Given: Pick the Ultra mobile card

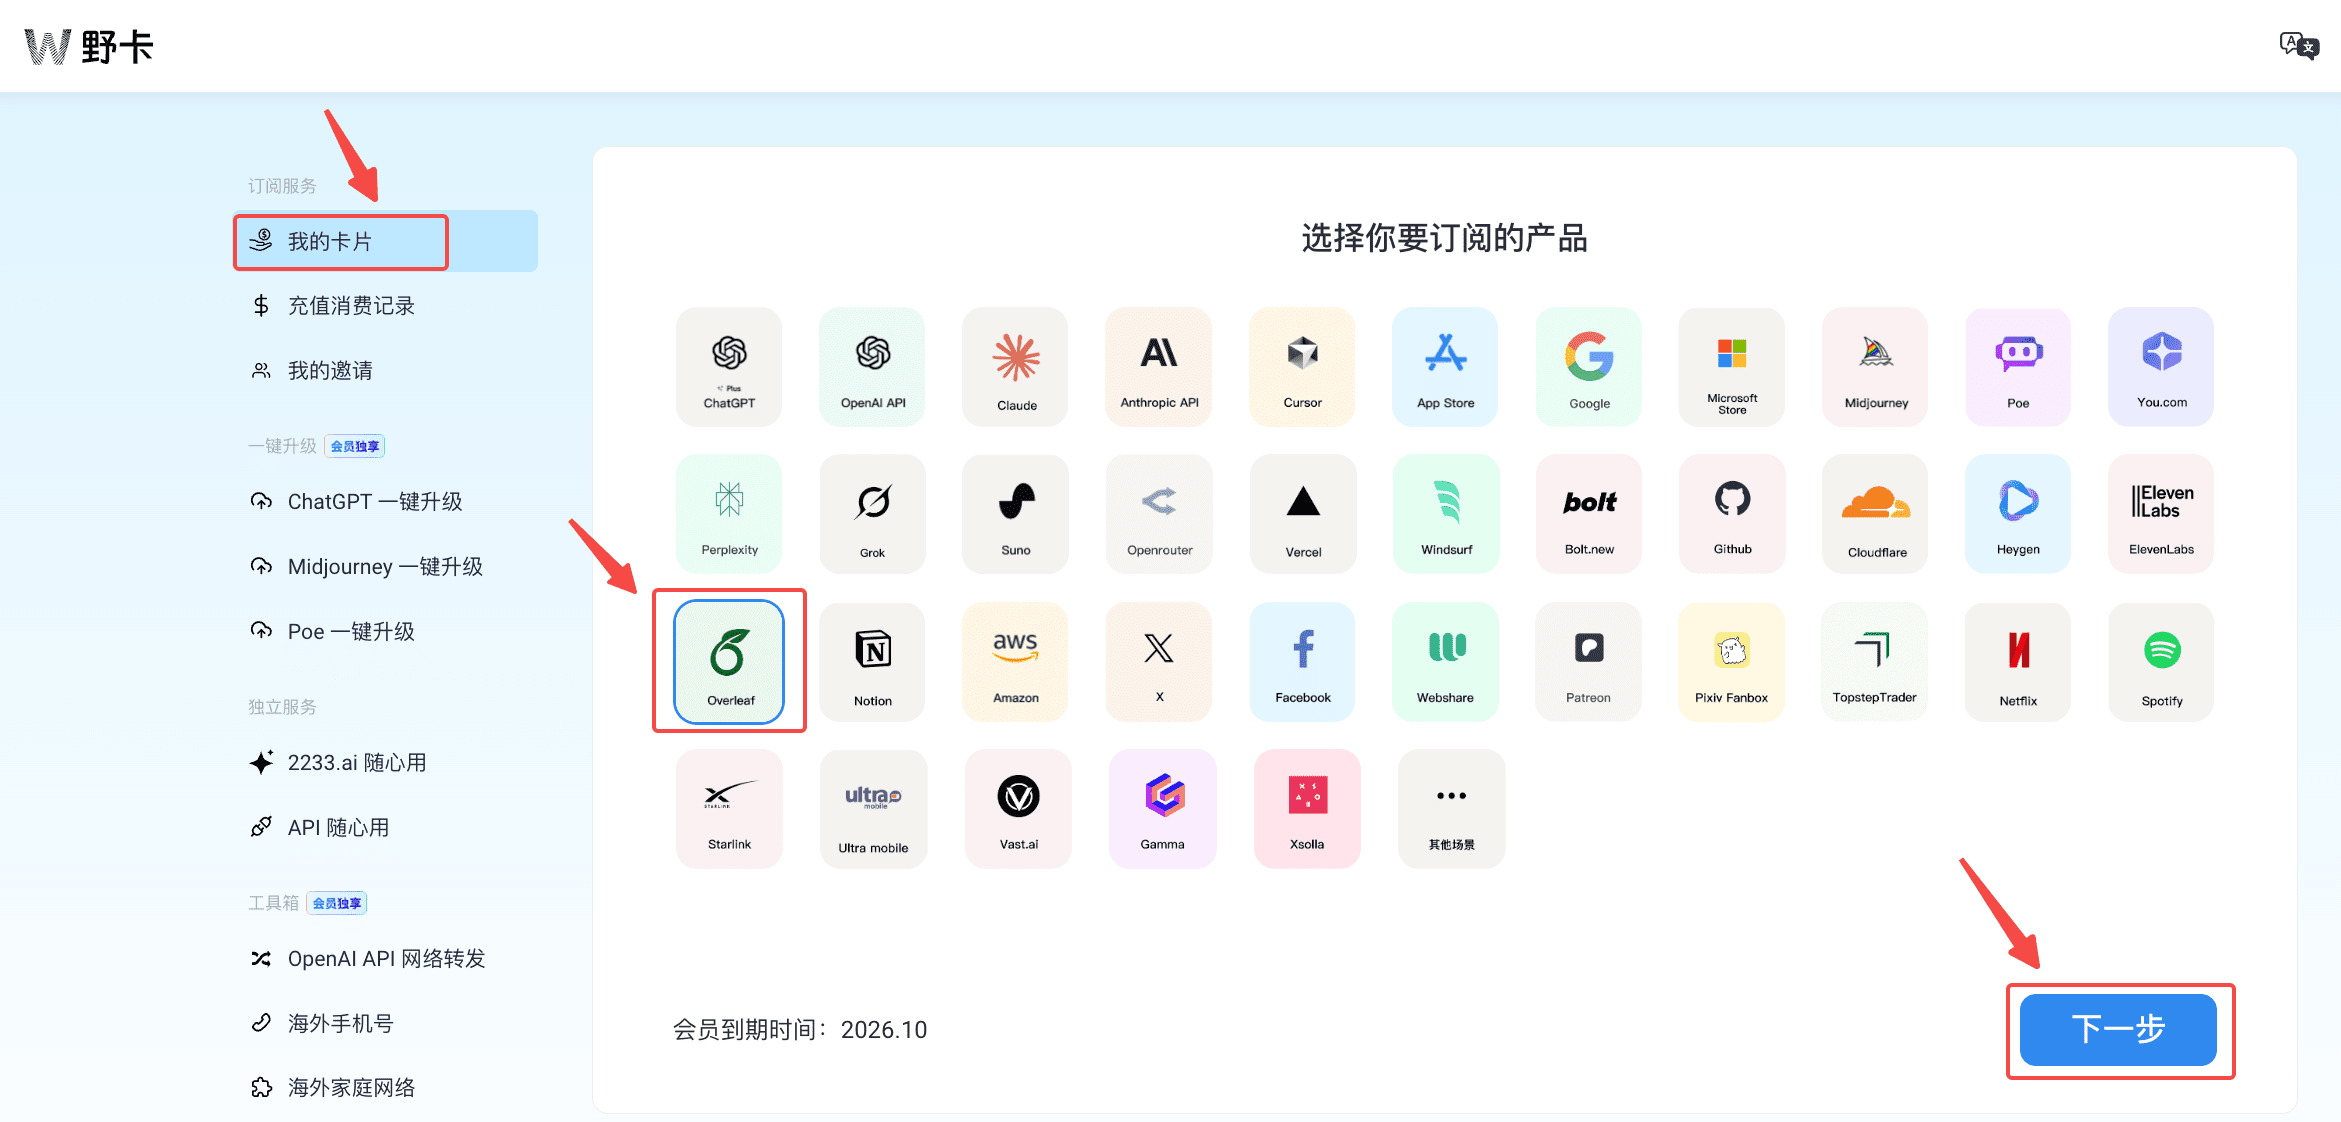Looking at the screenshot, I should click(873, 809).
